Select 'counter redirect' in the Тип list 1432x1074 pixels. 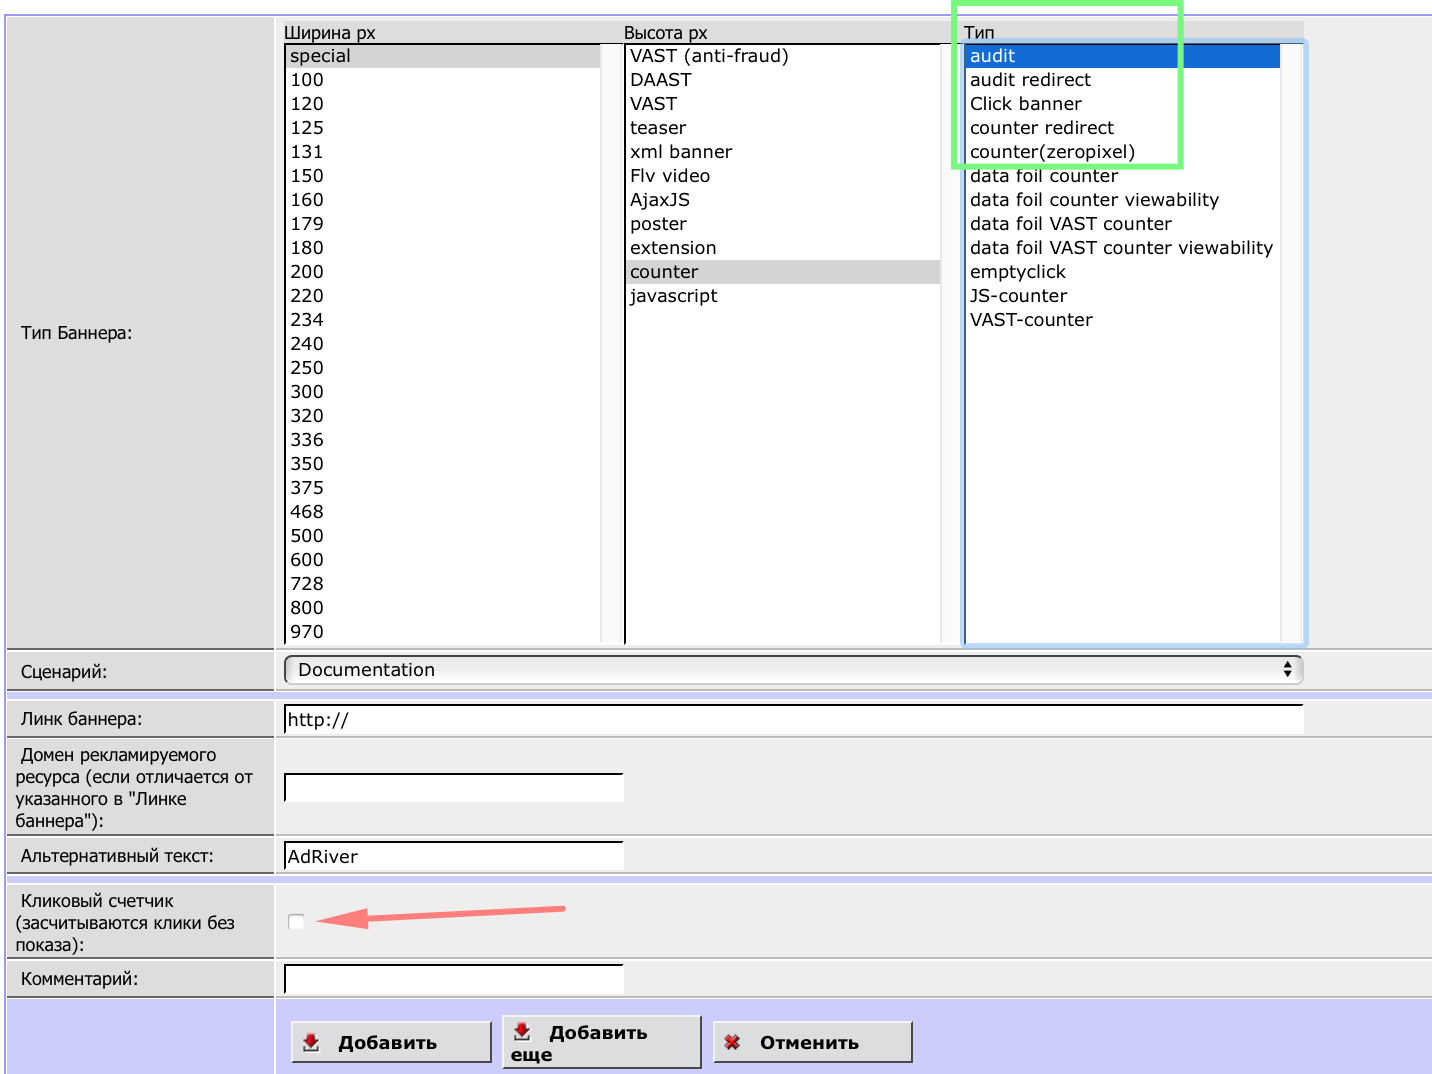[1123, 128]
